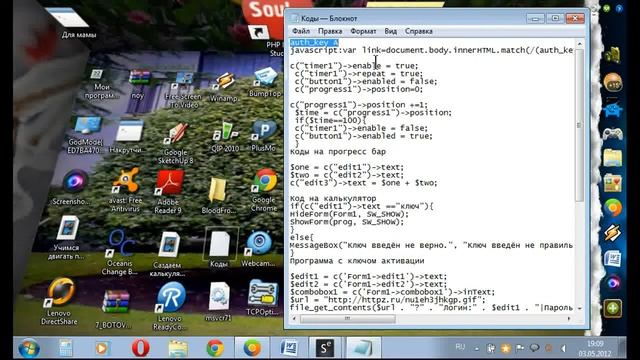Select the Webcam... desktop icon
The width and height of the screenshot is (640, 360).
pyautogui.click(x=258, y=249)
